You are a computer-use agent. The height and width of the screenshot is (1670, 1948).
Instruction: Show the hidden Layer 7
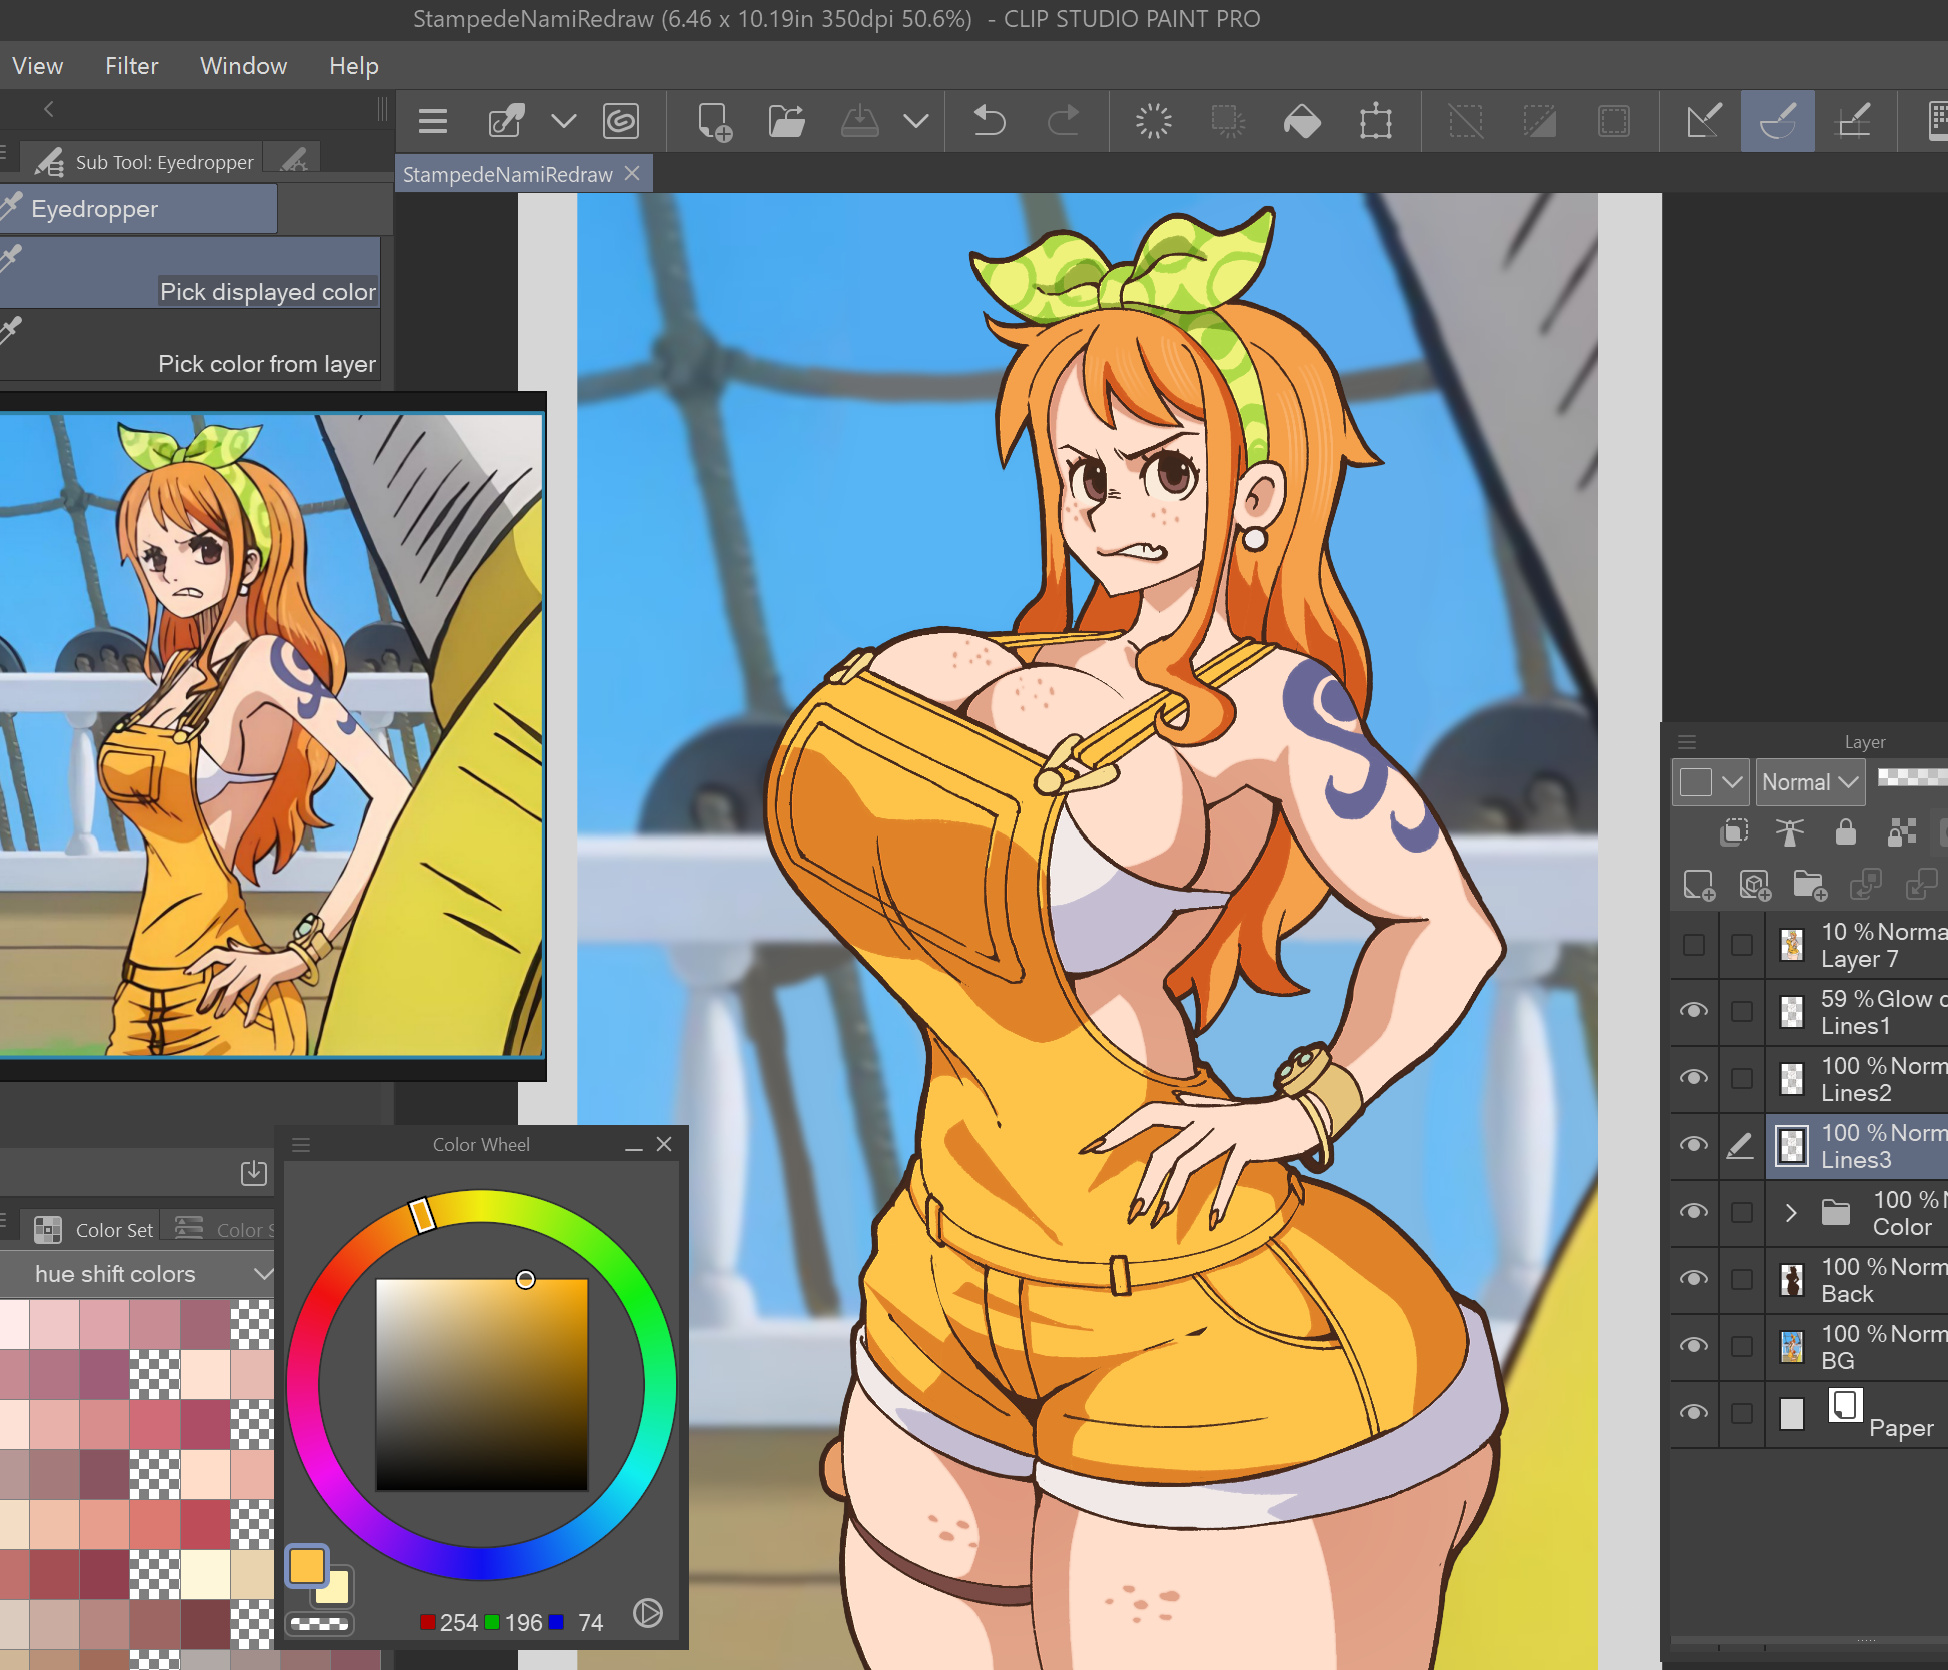[x=1694, y=944]
